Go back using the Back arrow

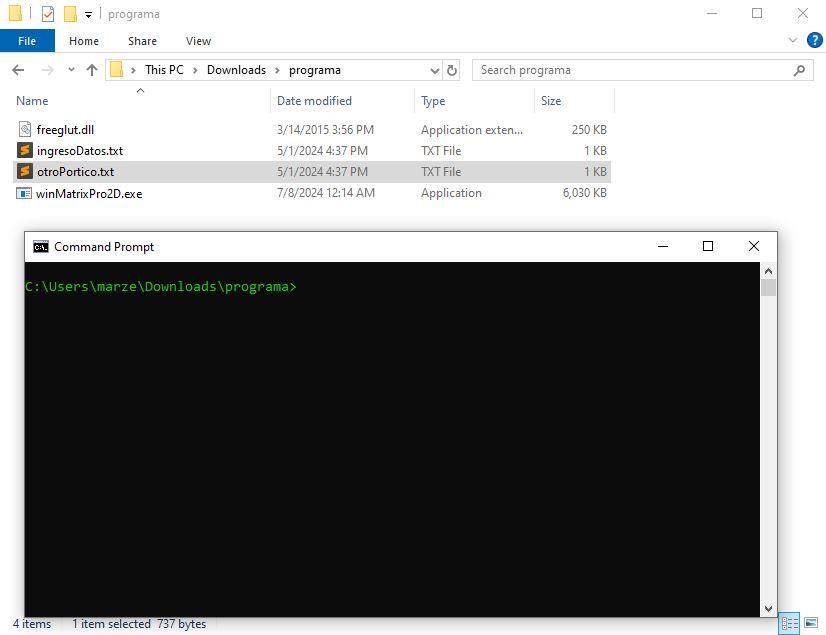(x=18, y=70)
